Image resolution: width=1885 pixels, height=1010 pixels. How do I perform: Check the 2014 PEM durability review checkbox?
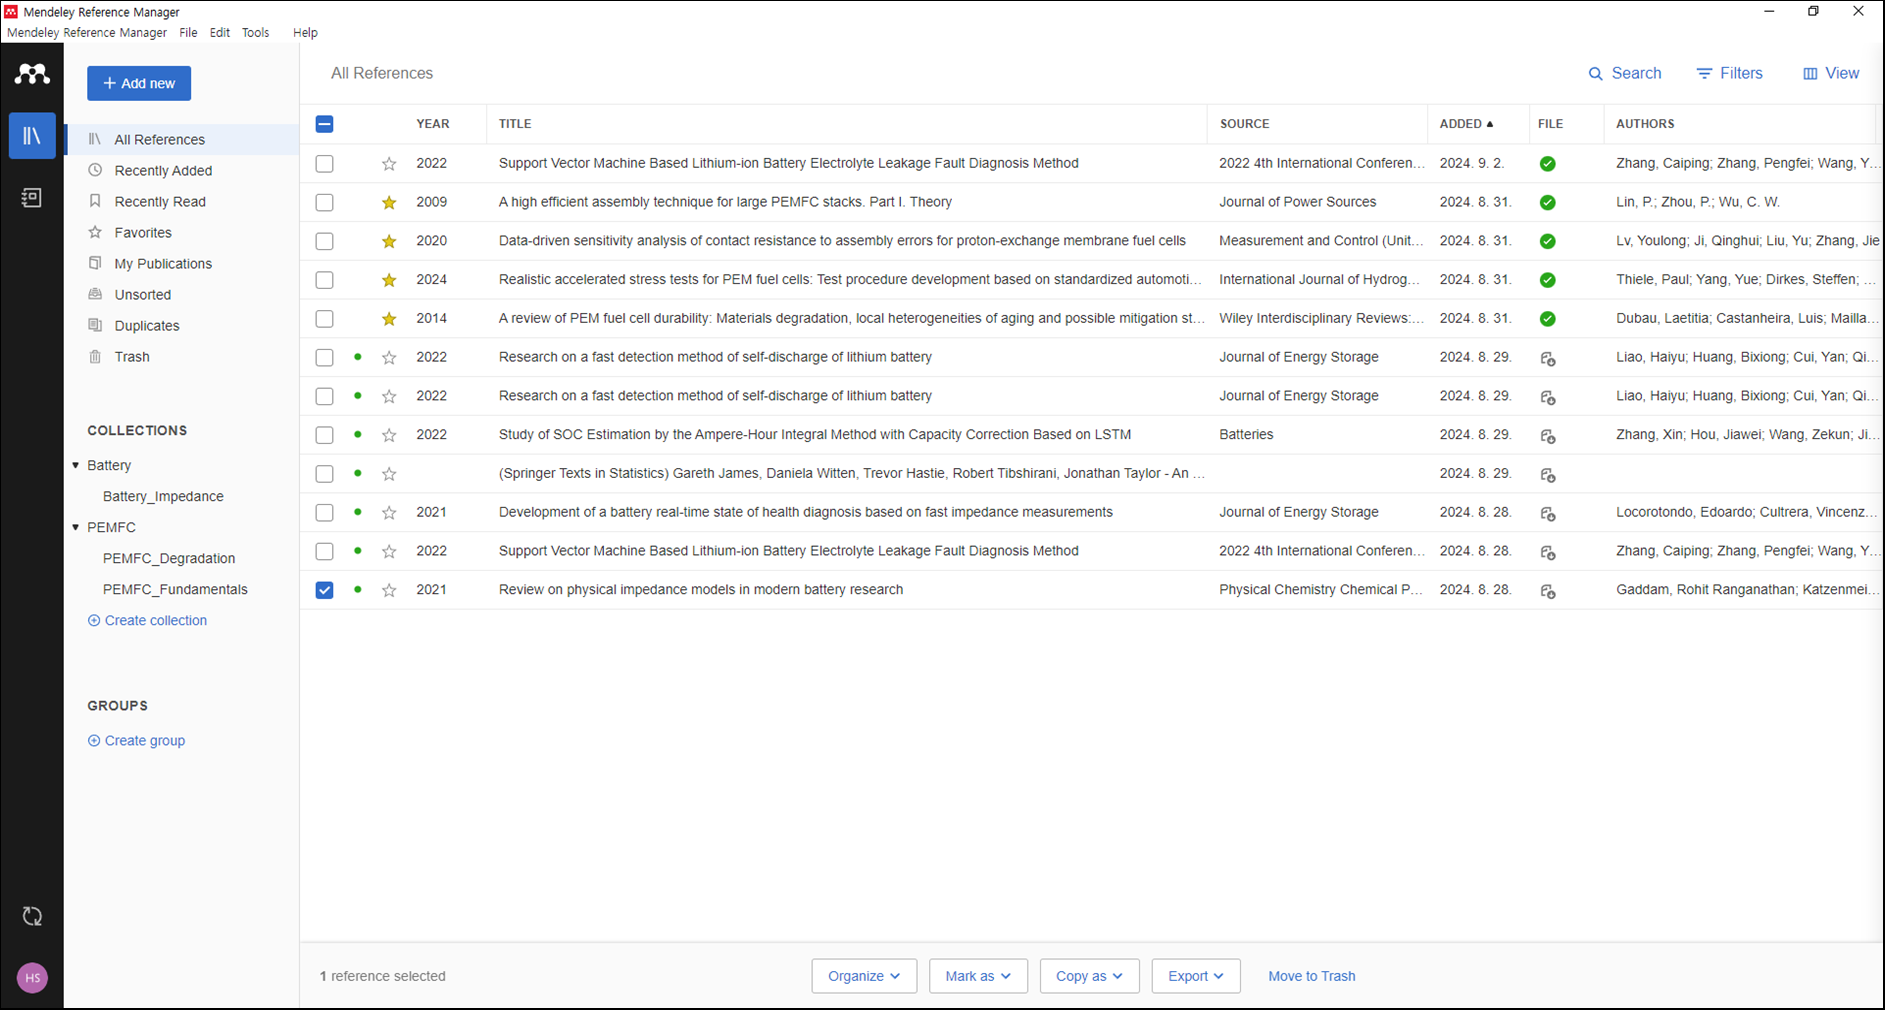(x=324, y=319)
